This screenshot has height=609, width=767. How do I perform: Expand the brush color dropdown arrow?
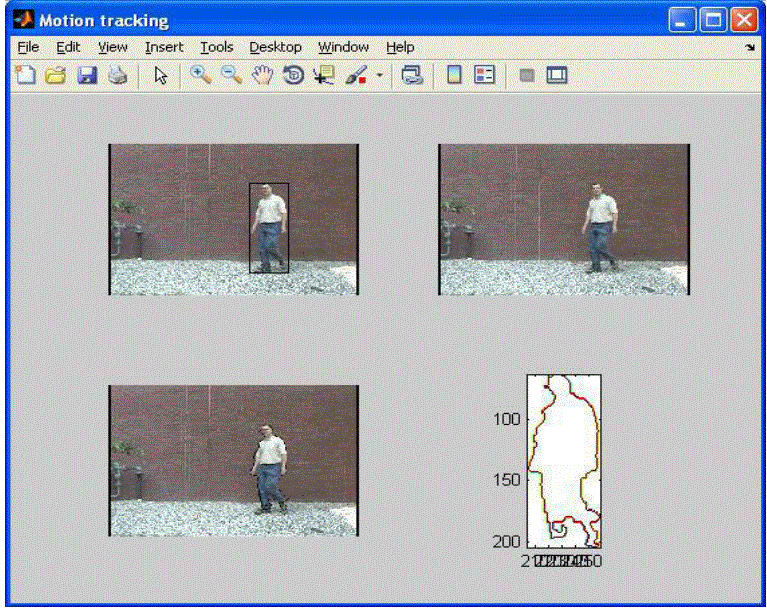[x=379, y=76]
